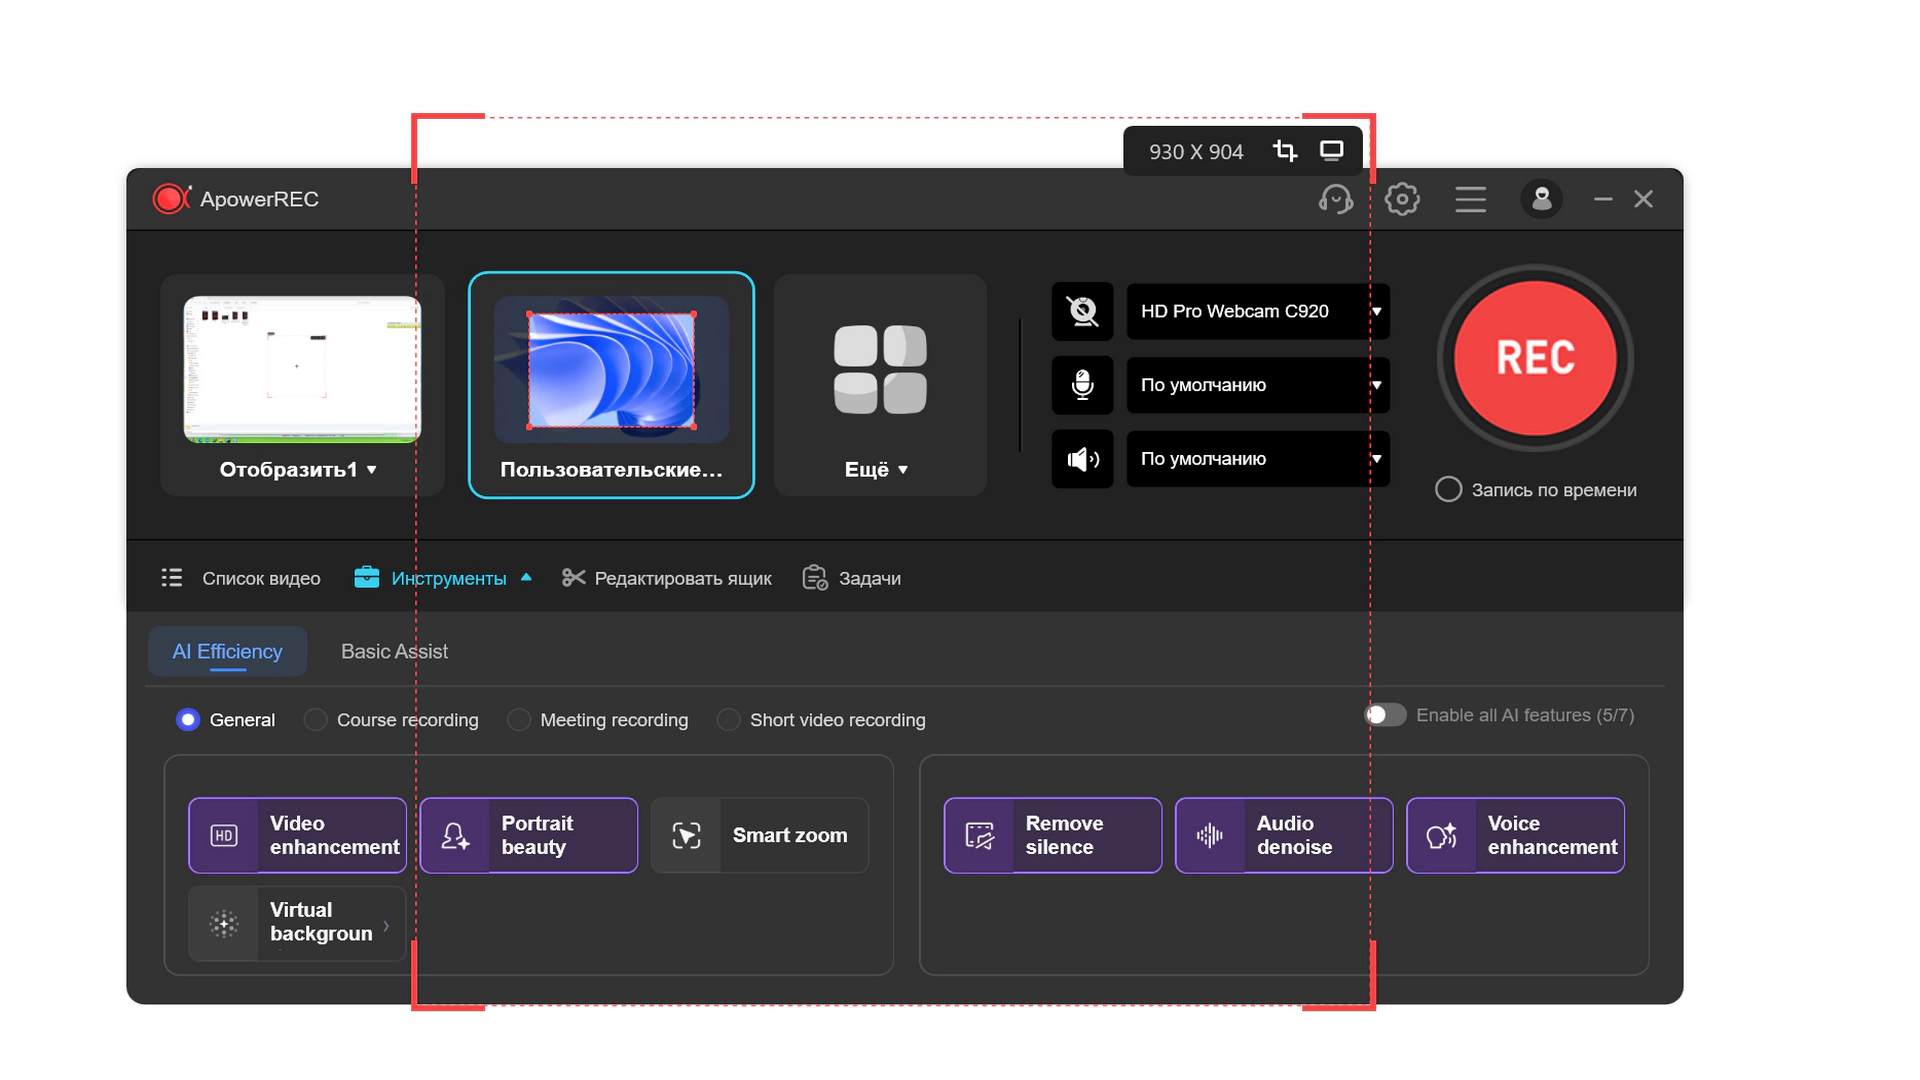This screenshot has width=1920, height=1080.
Task: Click the audio denoise waveform icon
Action: click(x=1210, y=835)
